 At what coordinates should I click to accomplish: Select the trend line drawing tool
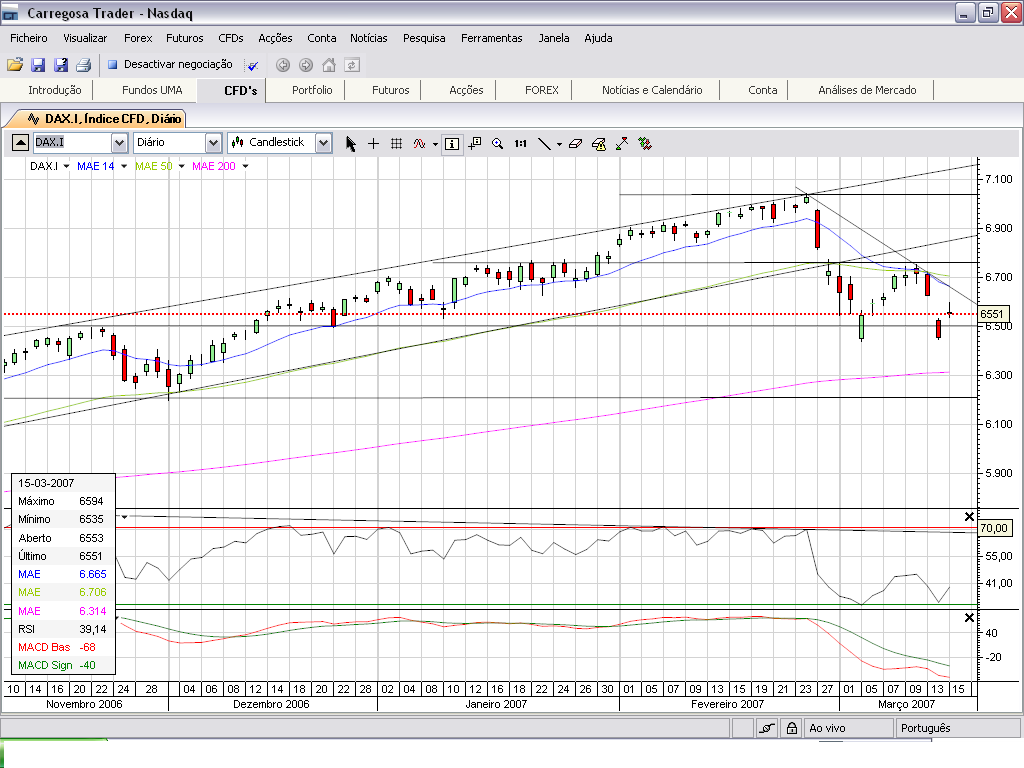[x=544, y=144]
